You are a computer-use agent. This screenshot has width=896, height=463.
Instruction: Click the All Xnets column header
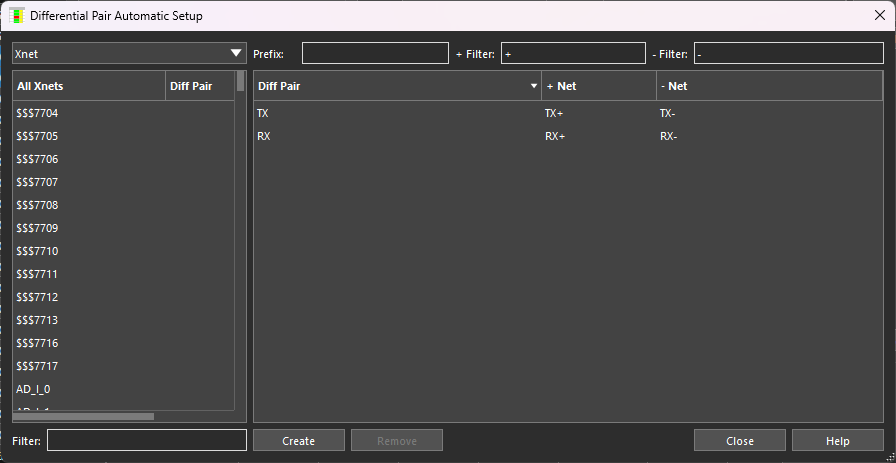(88, 87)
